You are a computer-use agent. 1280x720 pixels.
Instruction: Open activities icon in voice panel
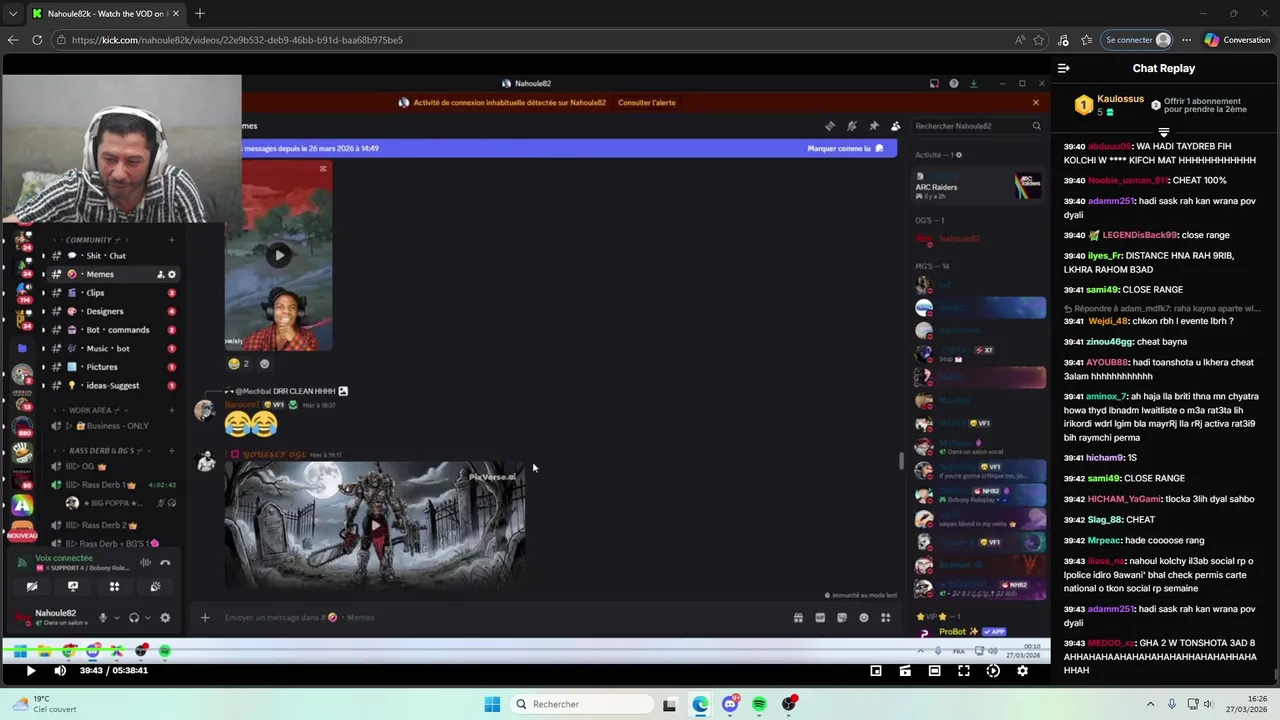(x=114, y=587)
